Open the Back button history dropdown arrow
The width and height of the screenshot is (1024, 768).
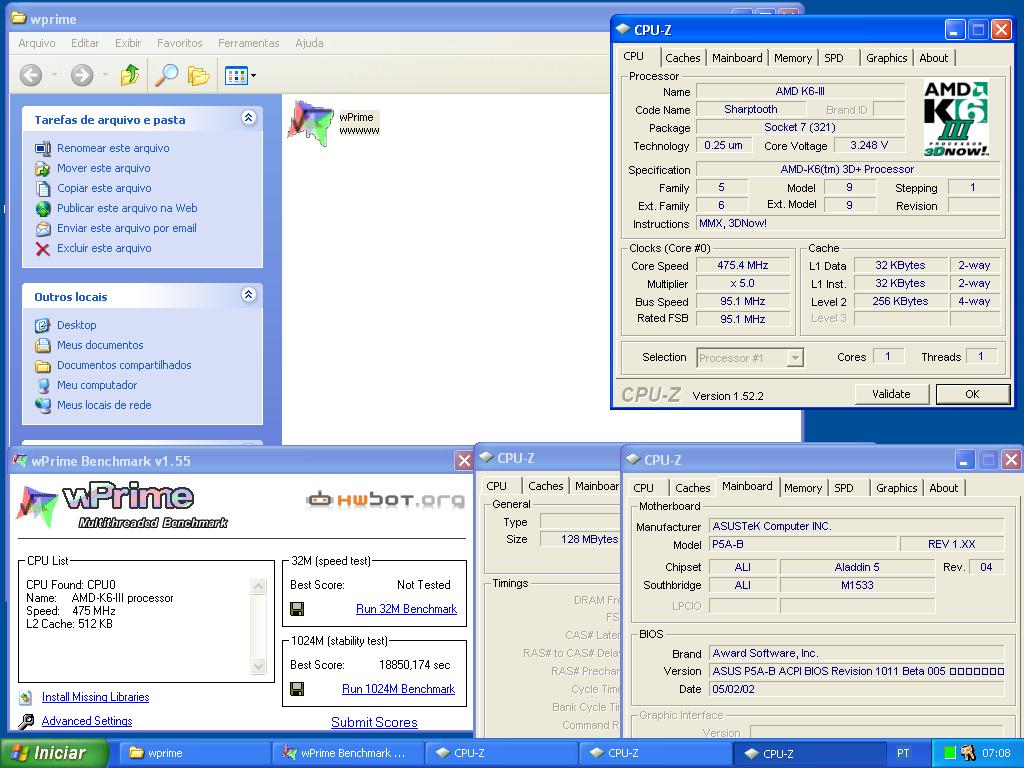pyautogui.click(x=54, y=75)
